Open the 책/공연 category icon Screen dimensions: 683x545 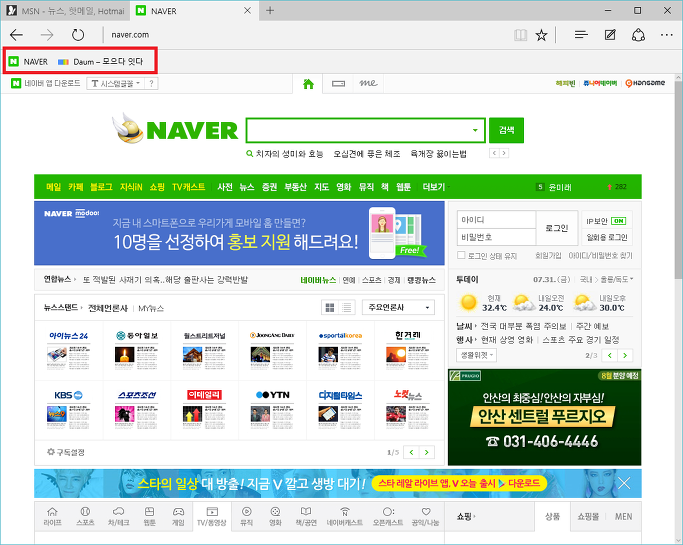306,517
